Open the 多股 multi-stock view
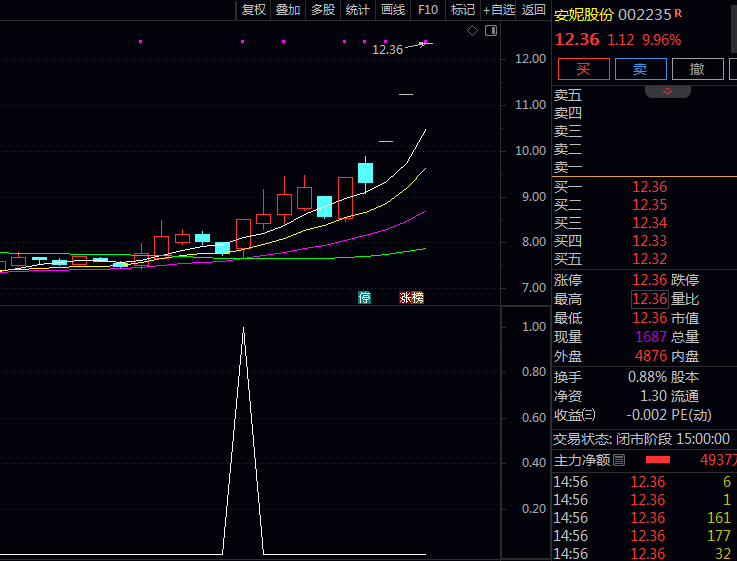 pos(323,10)
